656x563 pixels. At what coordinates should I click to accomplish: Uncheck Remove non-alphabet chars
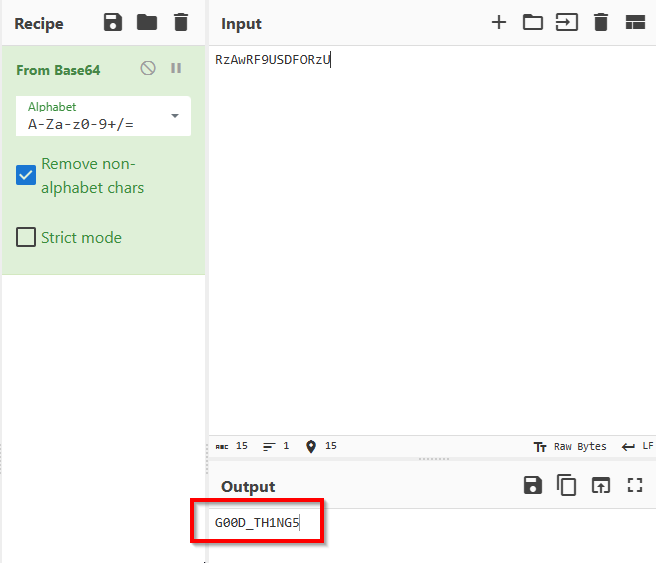point(26,175)
